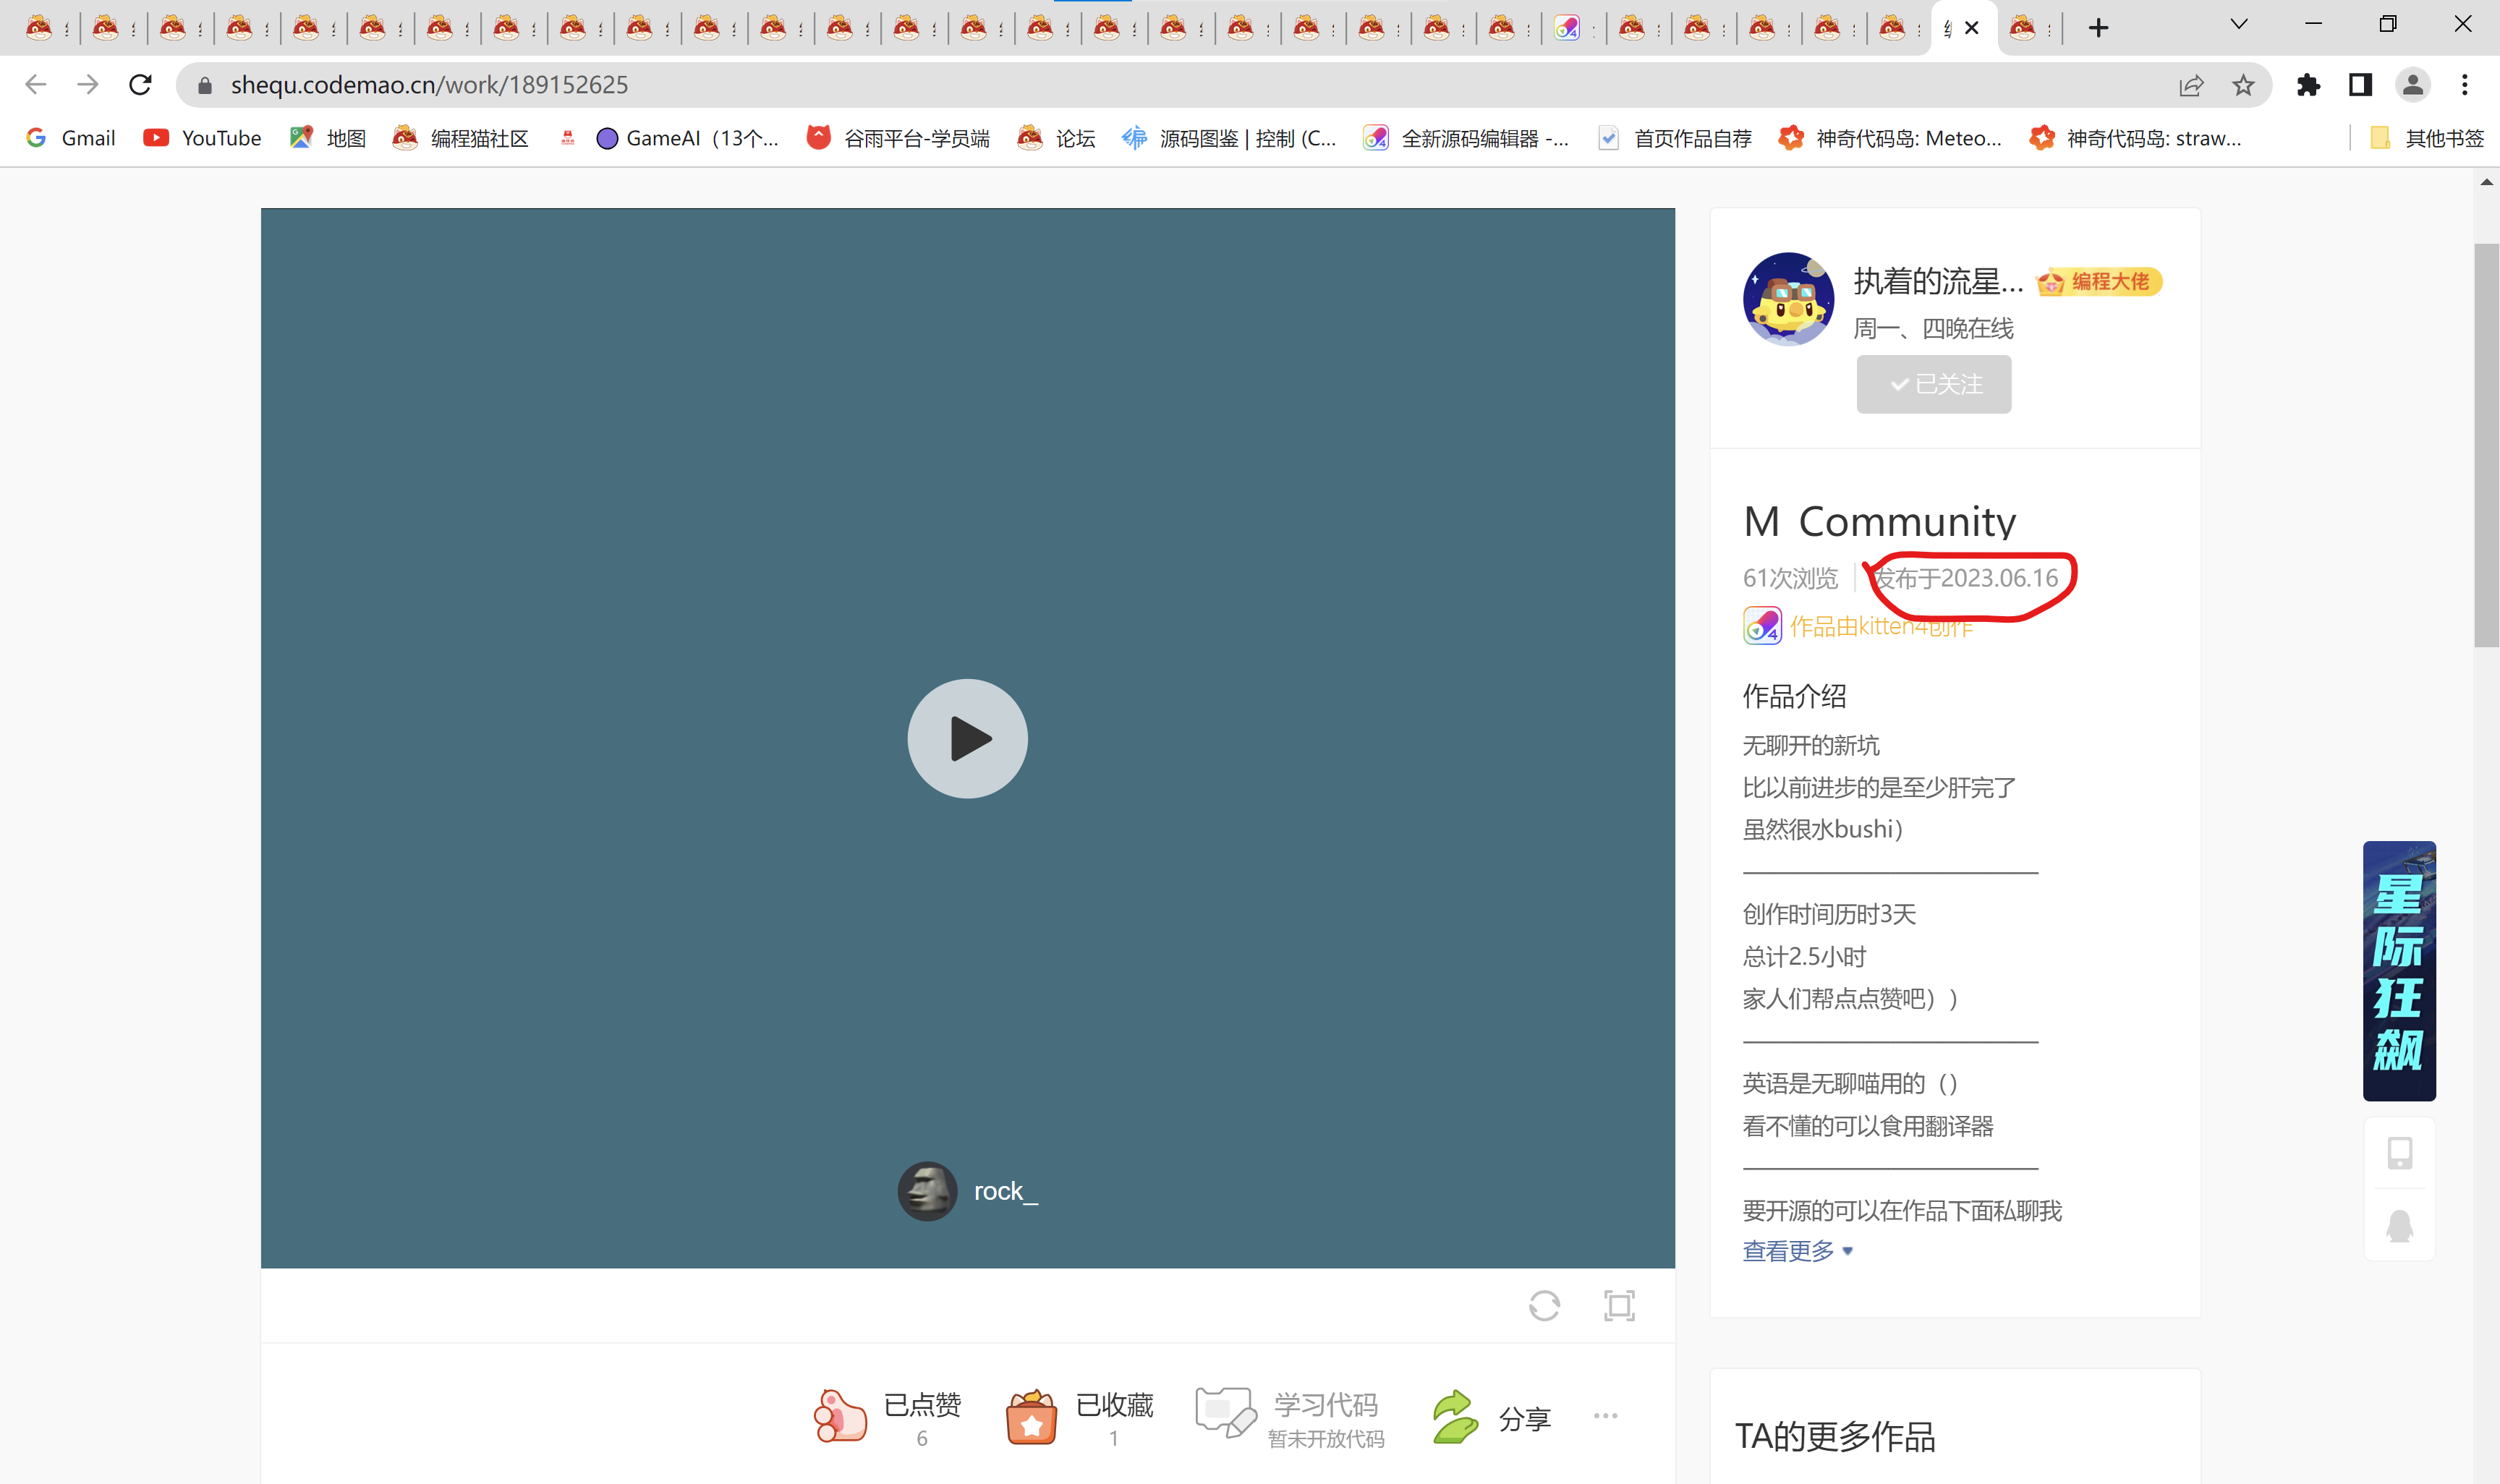This screenshot has width=2500, height=1484.
Task: Open the Extensions puzzle menu
Action: (2308, 85)
